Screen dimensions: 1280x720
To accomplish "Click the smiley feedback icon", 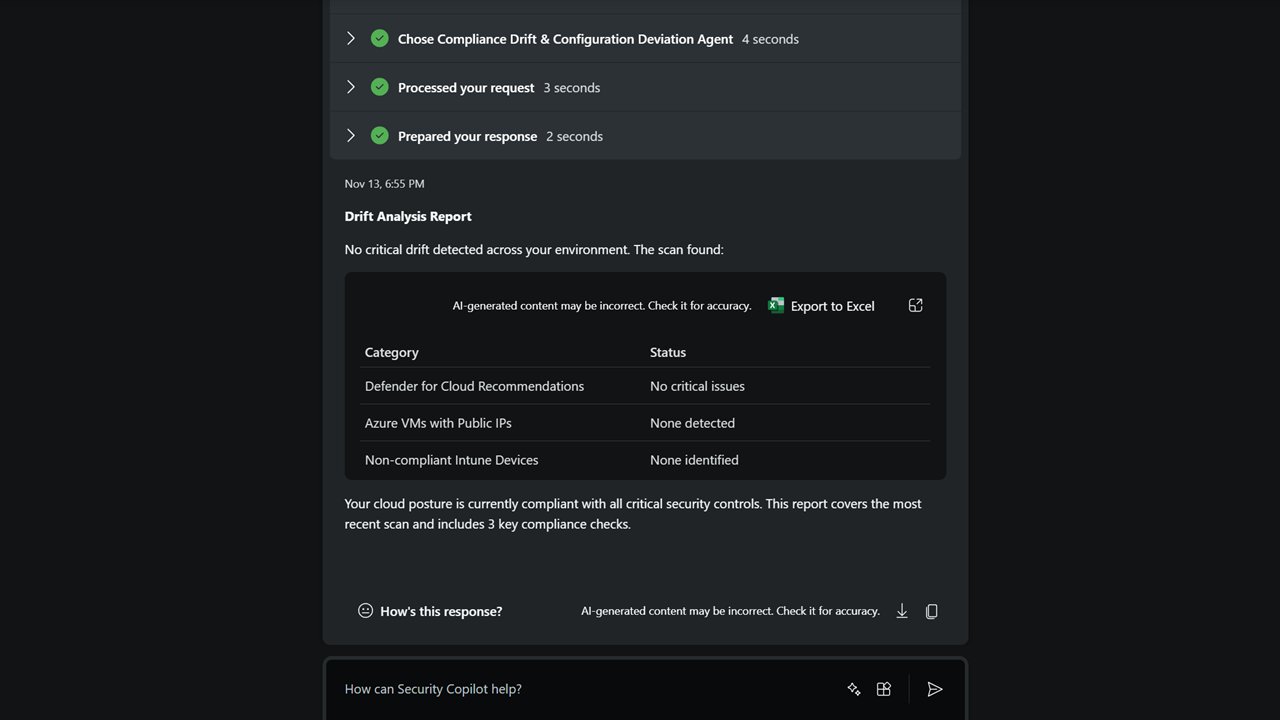I will click(x=365, y=610).
